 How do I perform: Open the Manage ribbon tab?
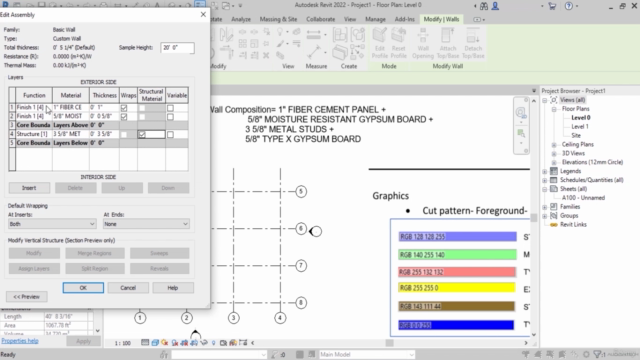[375, 19]
